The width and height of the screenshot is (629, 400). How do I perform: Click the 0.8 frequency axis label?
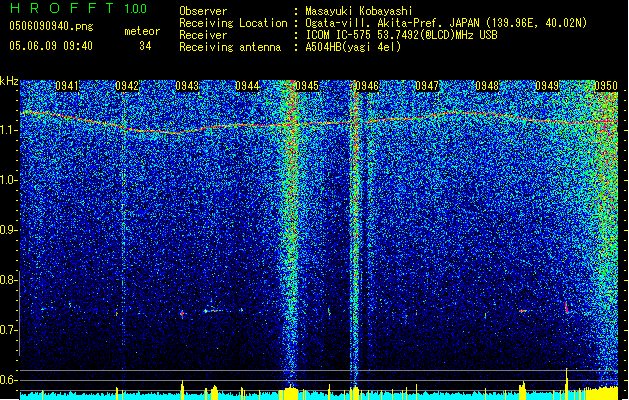coord(8,280)
